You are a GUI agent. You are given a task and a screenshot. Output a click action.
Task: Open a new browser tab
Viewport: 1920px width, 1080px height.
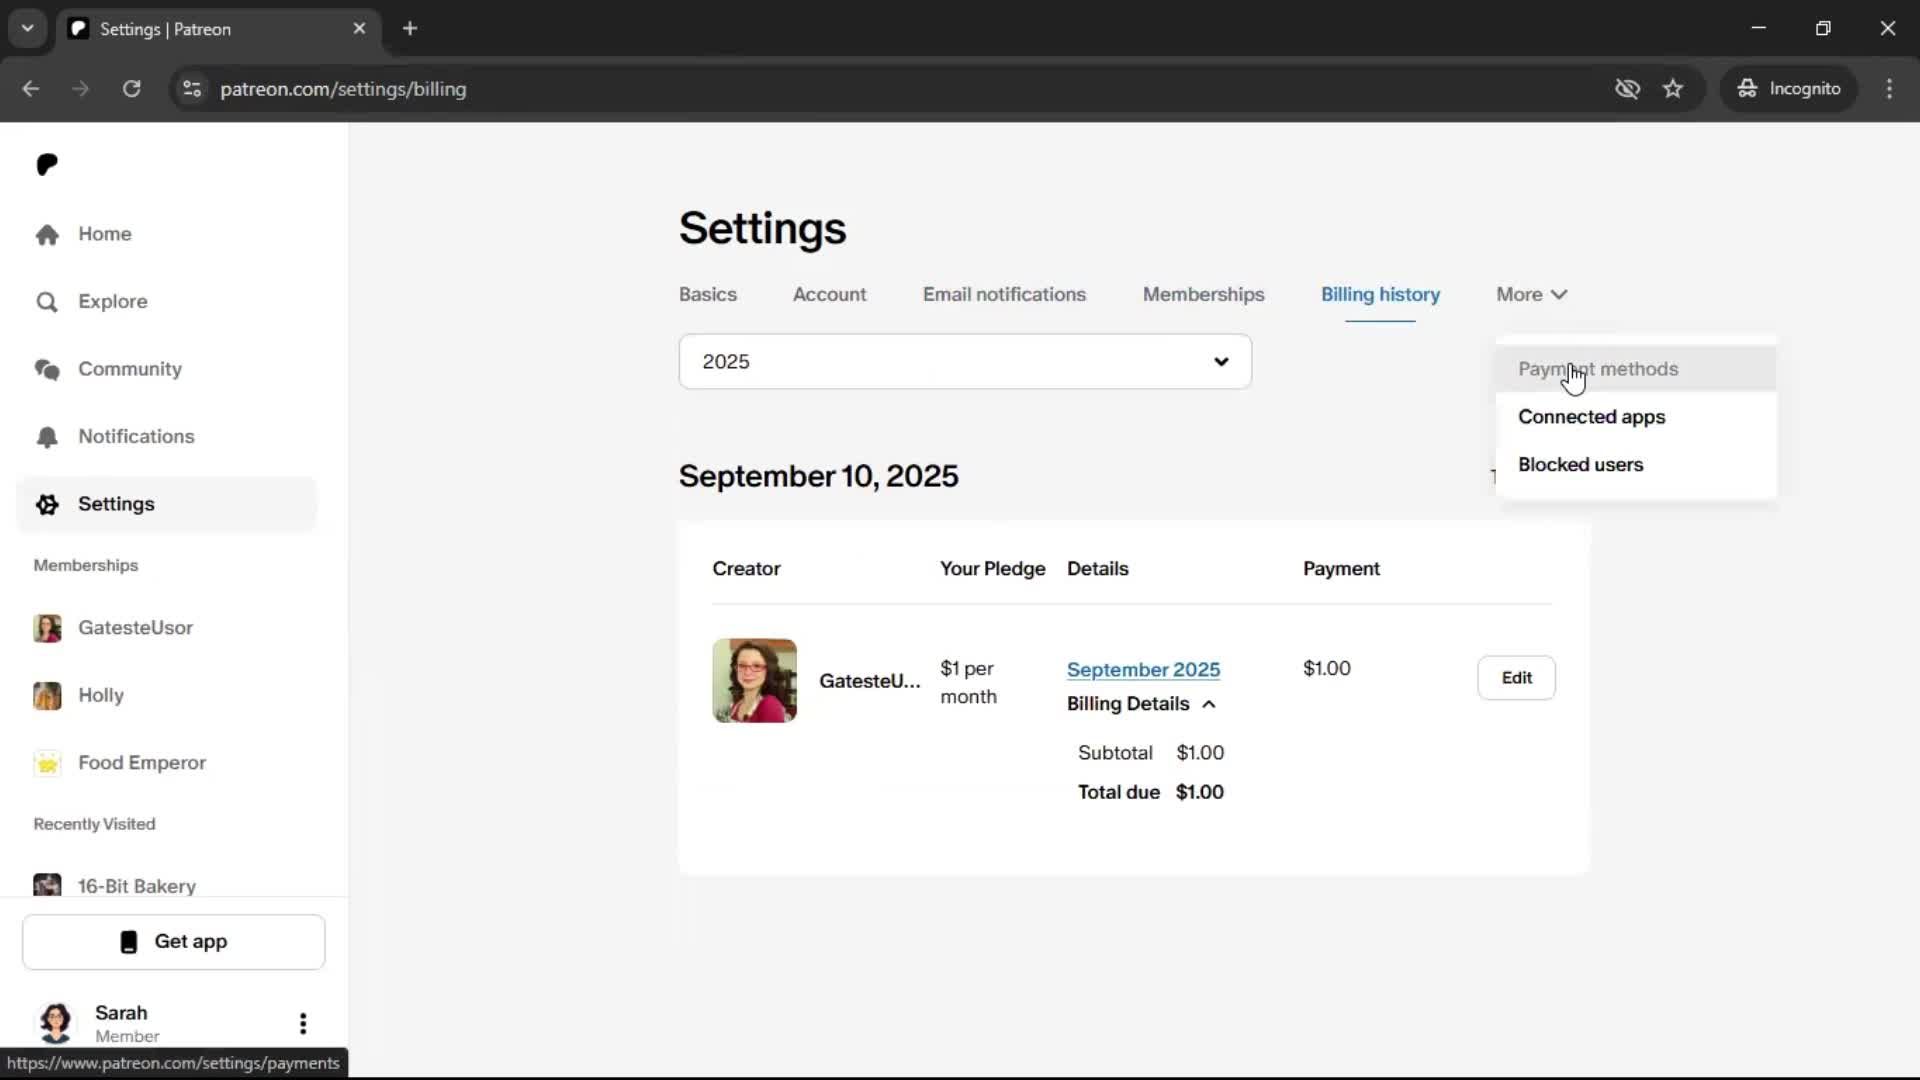click(410, 29)
